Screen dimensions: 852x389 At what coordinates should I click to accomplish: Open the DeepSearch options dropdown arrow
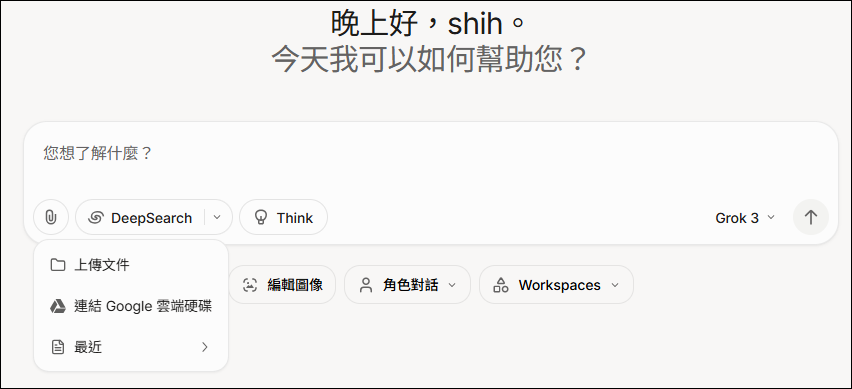click(217, 217)
